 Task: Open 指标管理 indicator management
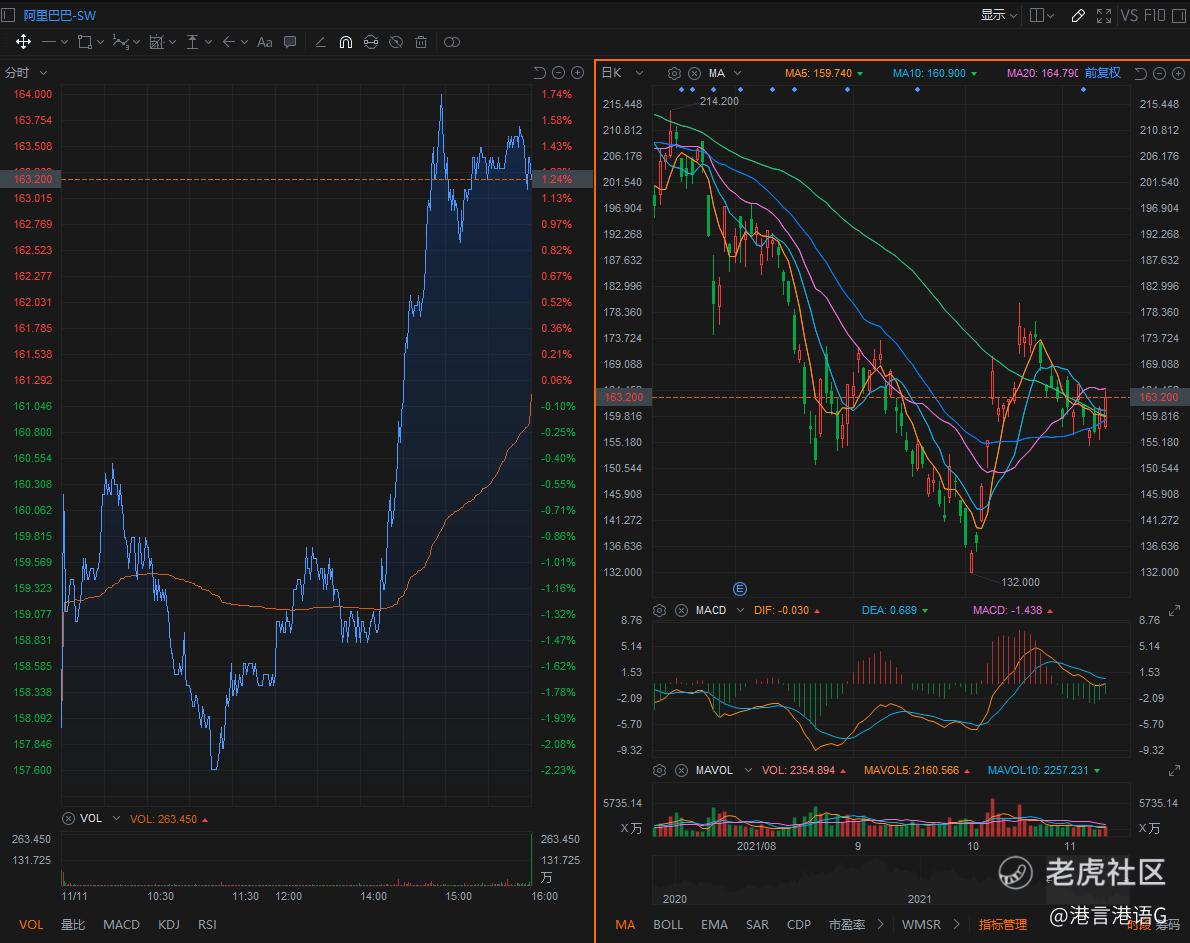pos(1003,925)
